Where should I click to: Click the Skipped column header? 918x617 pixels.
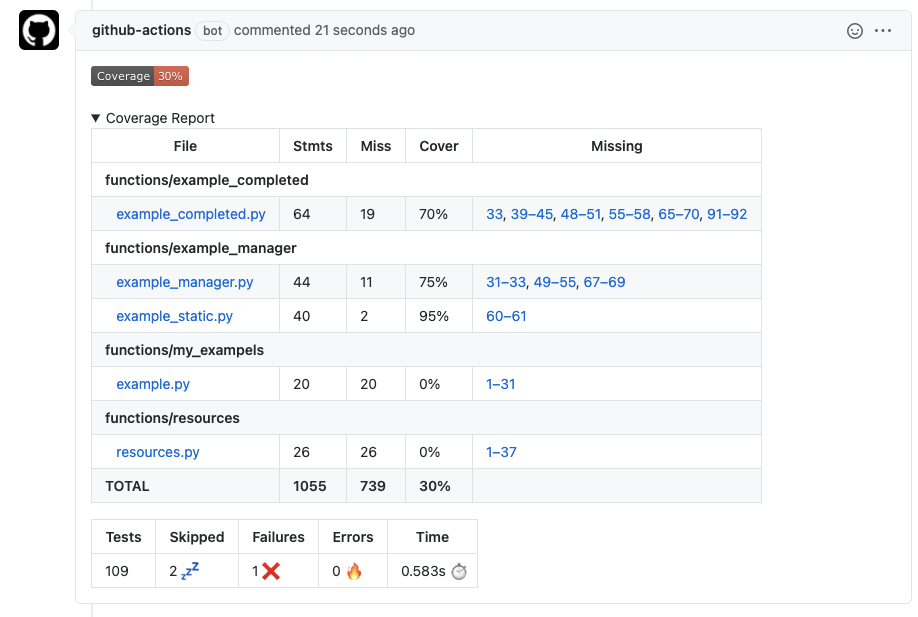[x=197, y=537]
